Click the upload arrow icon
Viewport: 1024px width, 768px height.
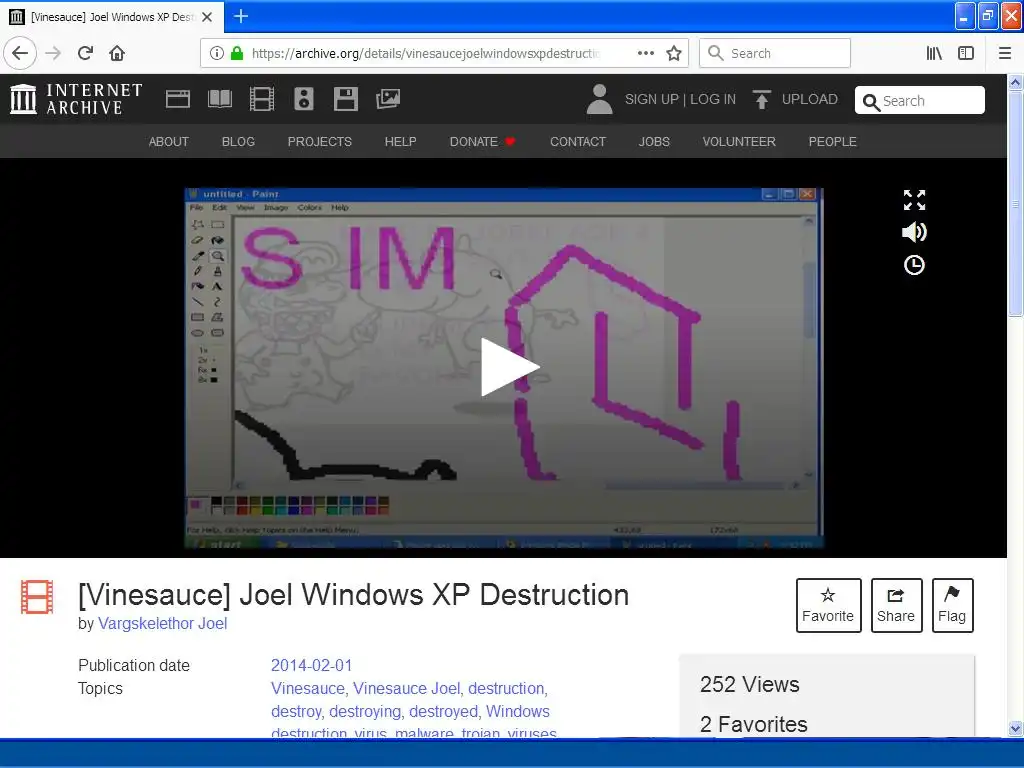coord(761,99)
